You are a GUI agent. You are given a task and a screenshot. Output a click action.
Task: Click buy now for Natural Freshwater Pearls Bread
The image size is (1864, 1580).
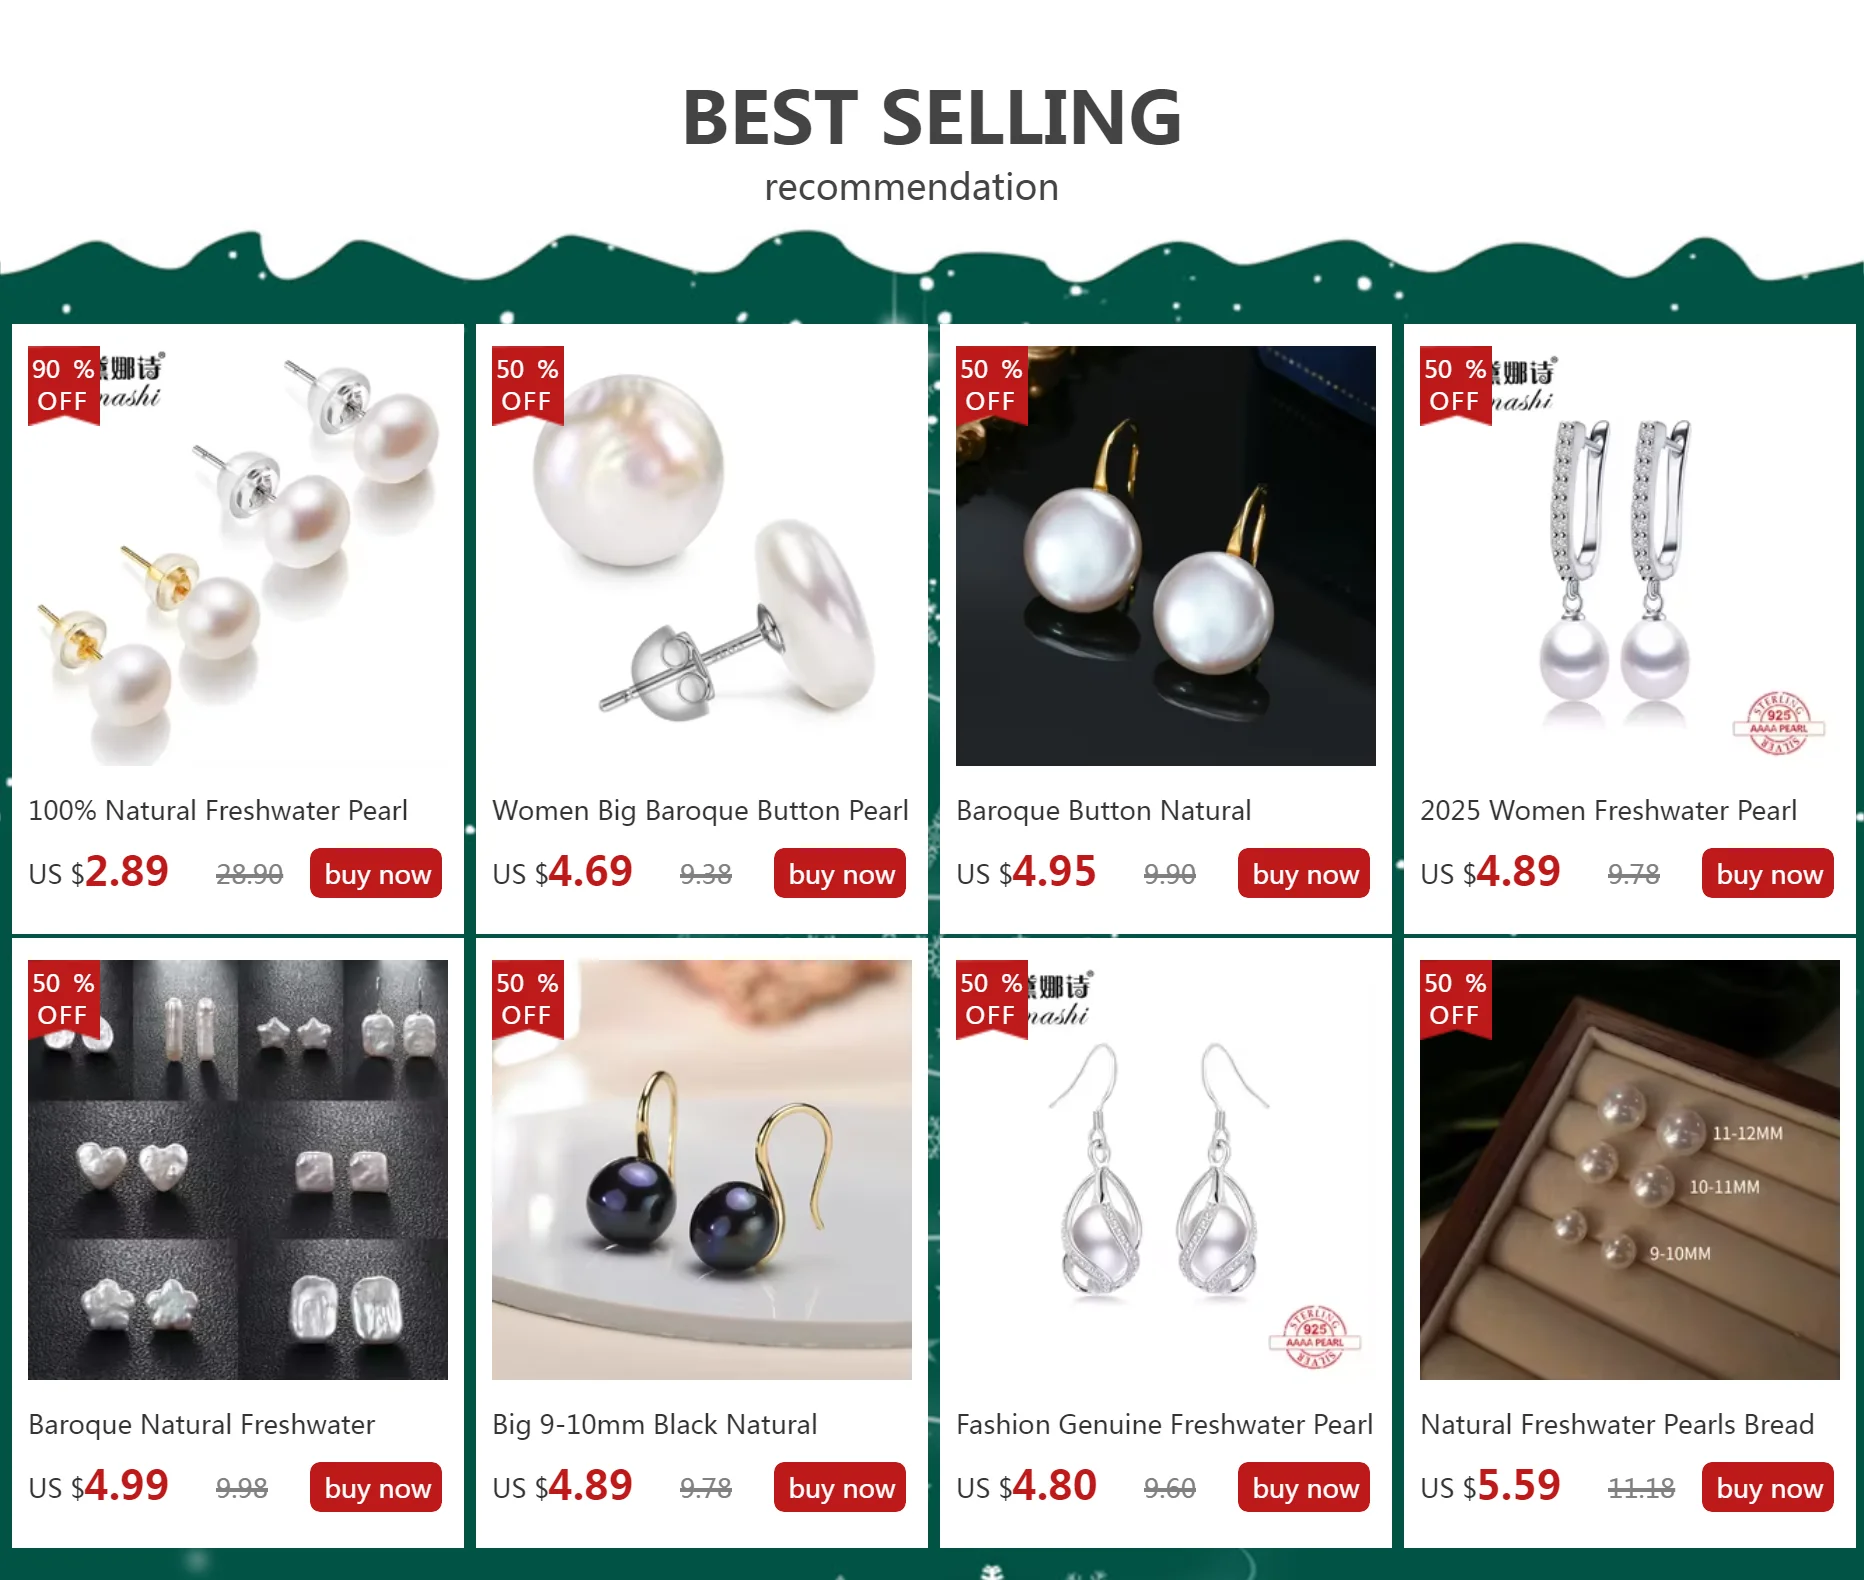pos(1768,1487)
